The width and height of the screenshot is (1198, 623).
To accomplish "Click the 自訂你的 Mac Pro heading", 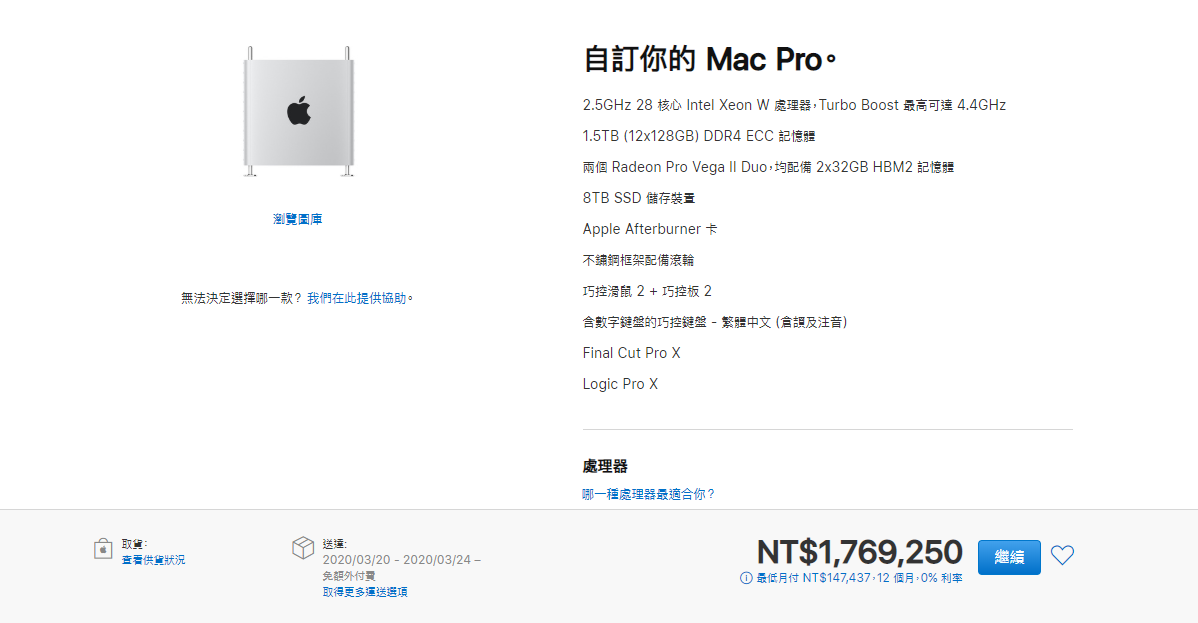I will coord(710,60).
